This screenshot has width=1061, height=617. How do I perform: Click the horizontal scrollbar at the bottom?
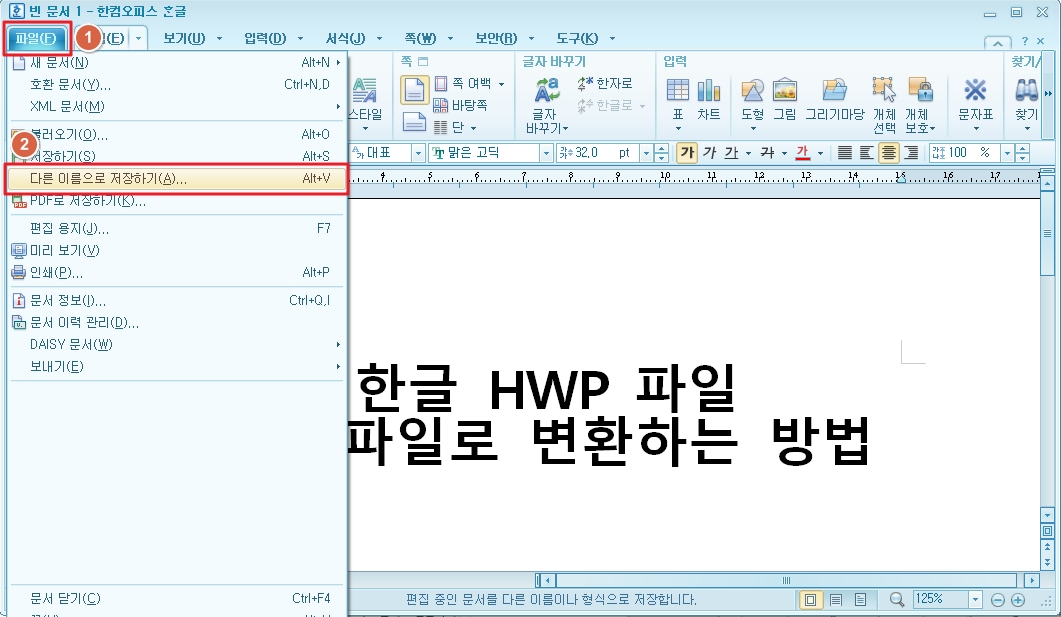coord(785,579)
